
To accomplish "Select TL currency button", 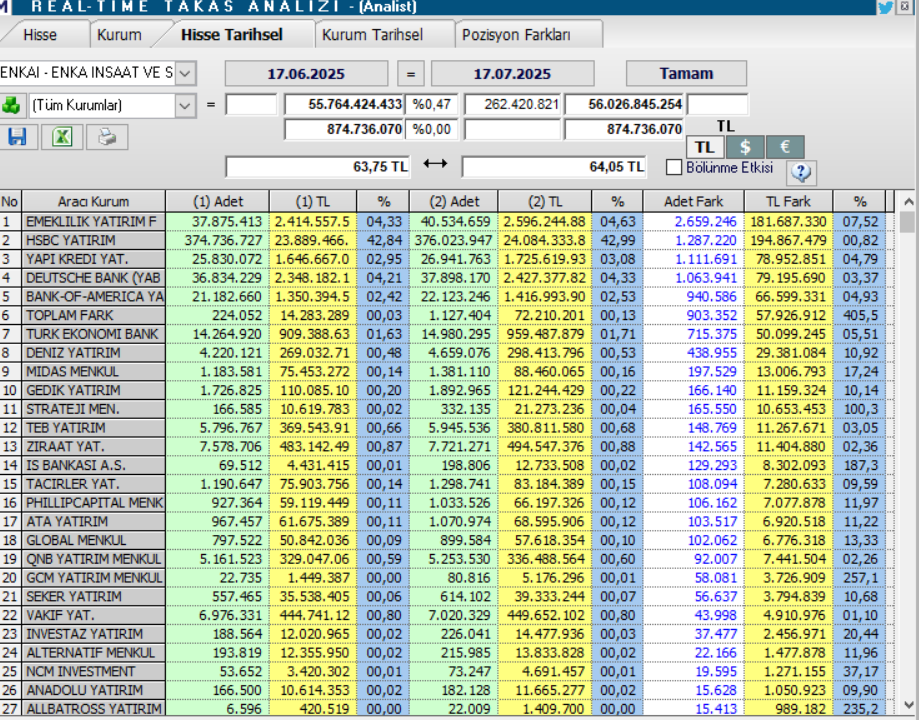I will pyautogui.click(x=705, y=147).
